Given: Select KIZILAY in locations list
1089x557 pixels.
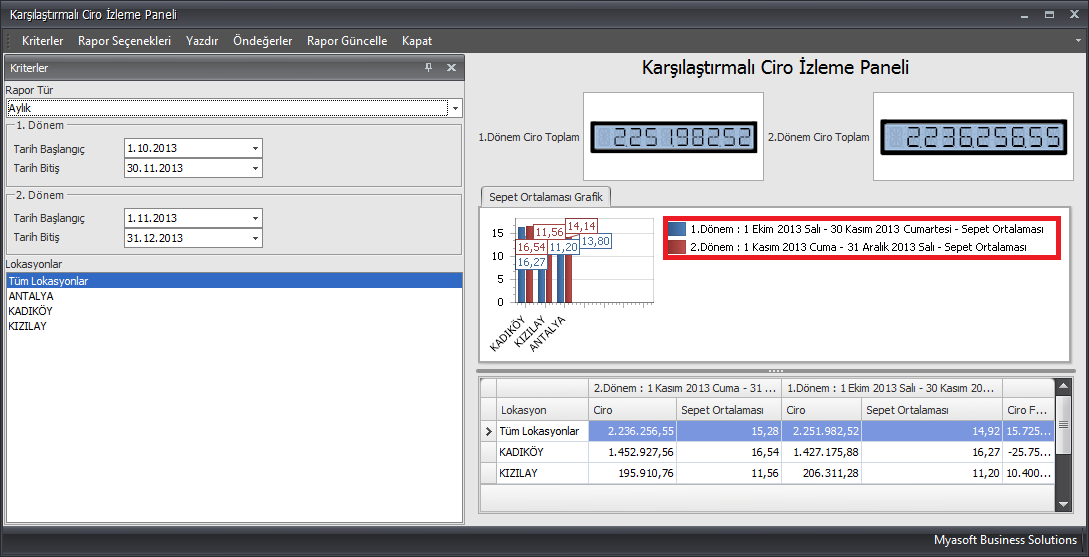Looking at the screenshot, I should pyautogui.click(x=234, y=326).
